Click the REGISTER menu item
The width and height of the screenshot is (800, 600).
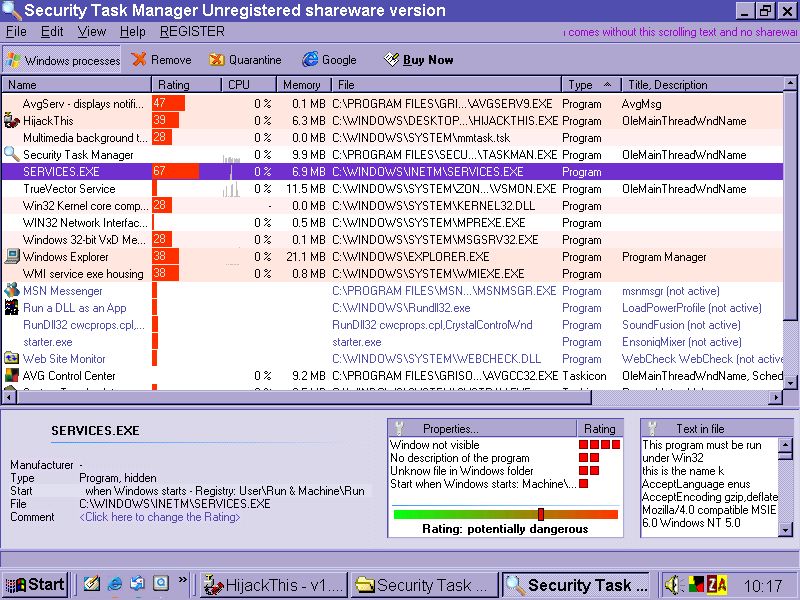192,32
